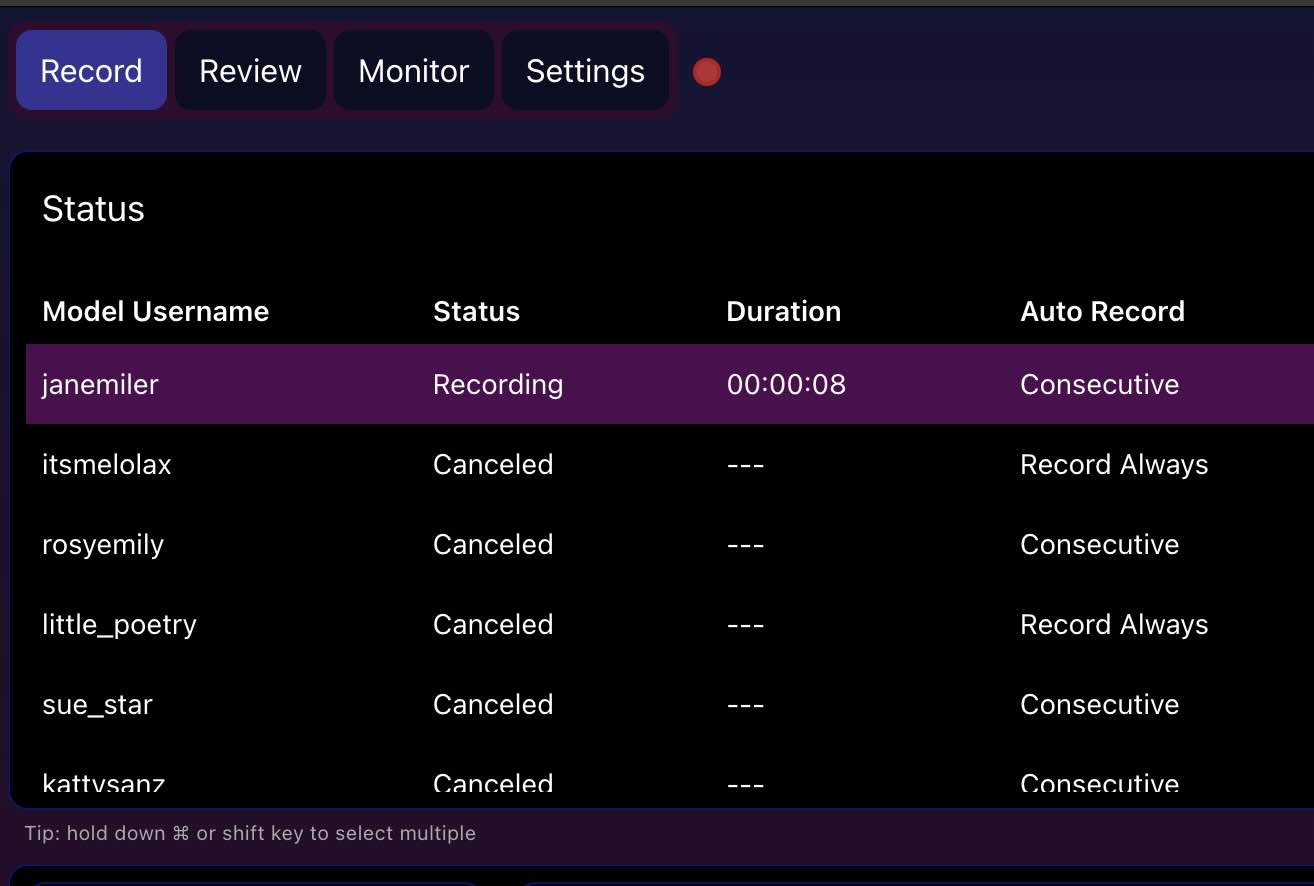Click the 00:00:08 recording duration value
This screenshot has height=886, width=1314.
[x=786, y=384]
